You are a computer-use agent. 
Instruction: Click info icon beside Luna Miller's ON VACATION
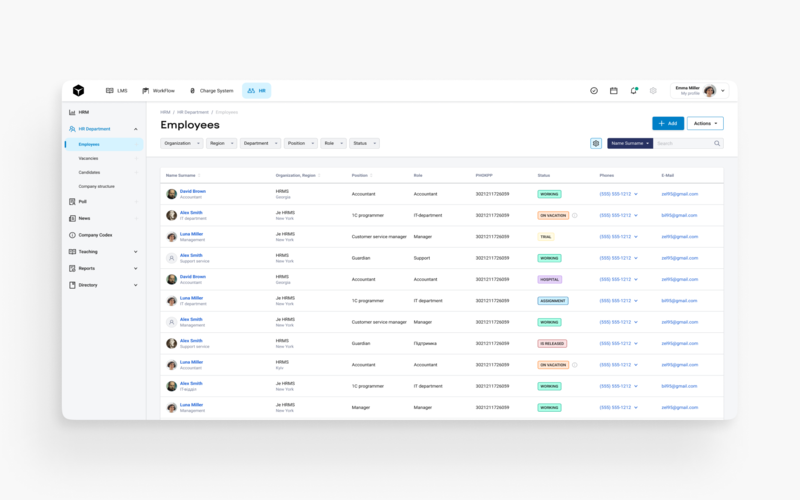coord(574,365)
